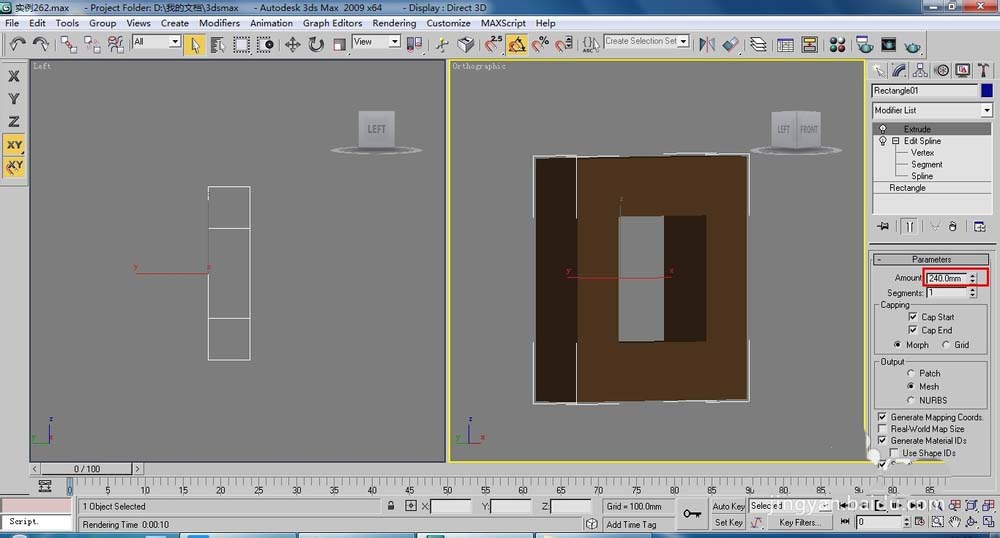
Task: Click the Mirror tool icon
Action: [x=707, y=44]
